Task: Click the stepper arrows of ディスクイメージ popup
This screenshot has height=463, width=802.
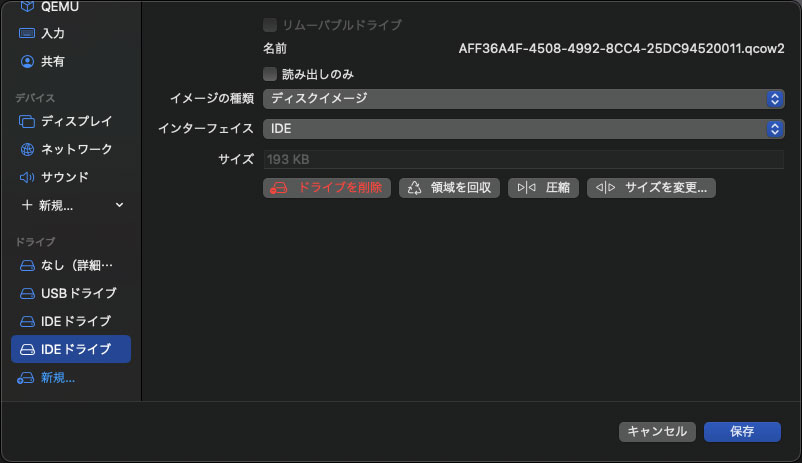Action: [x=775, y=99]
